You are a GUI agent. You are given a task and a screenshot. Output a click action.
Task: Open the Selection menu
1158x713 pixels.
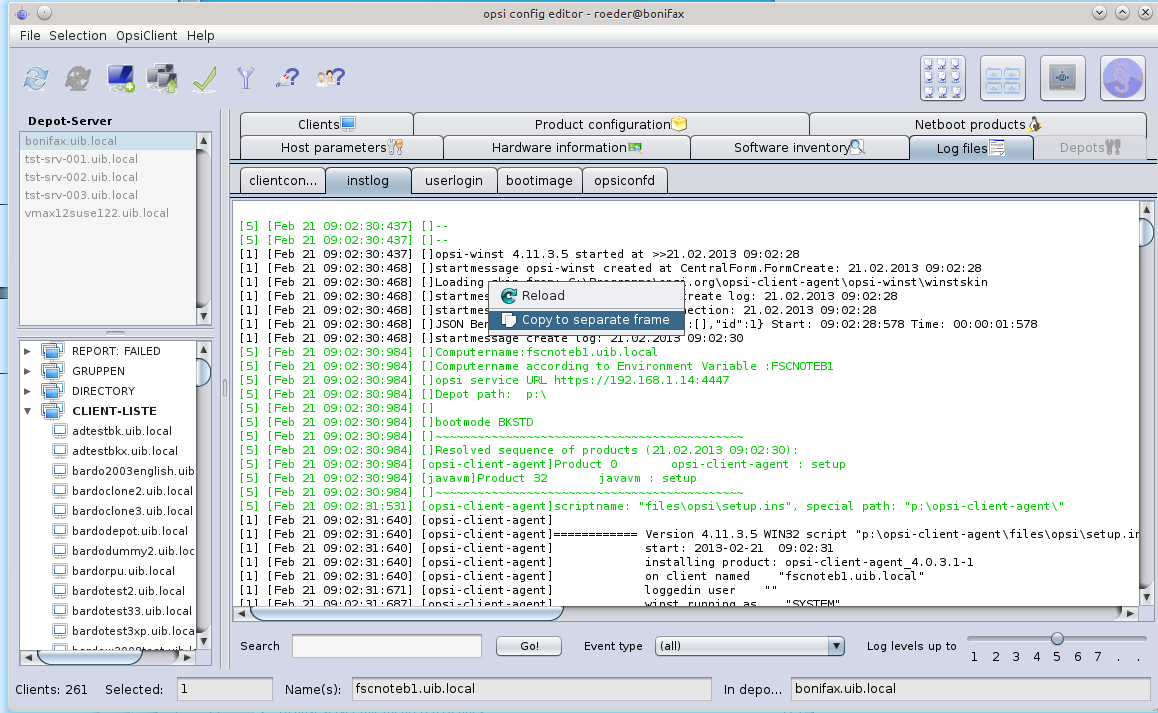click(x=78, y=35)
